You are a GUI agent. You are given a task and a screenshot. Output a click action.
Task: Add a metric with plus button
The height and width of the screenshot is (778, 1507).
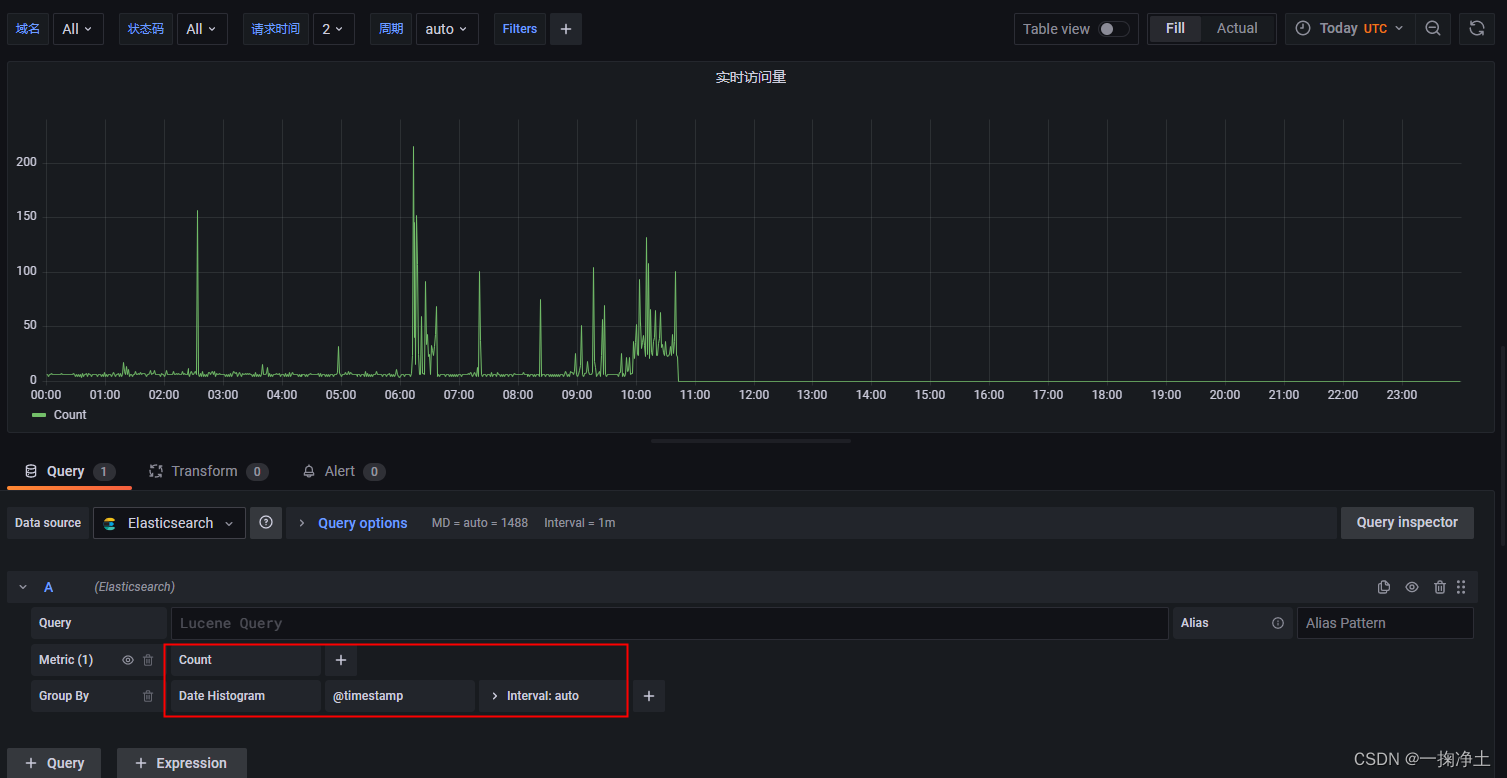point(341,660)
